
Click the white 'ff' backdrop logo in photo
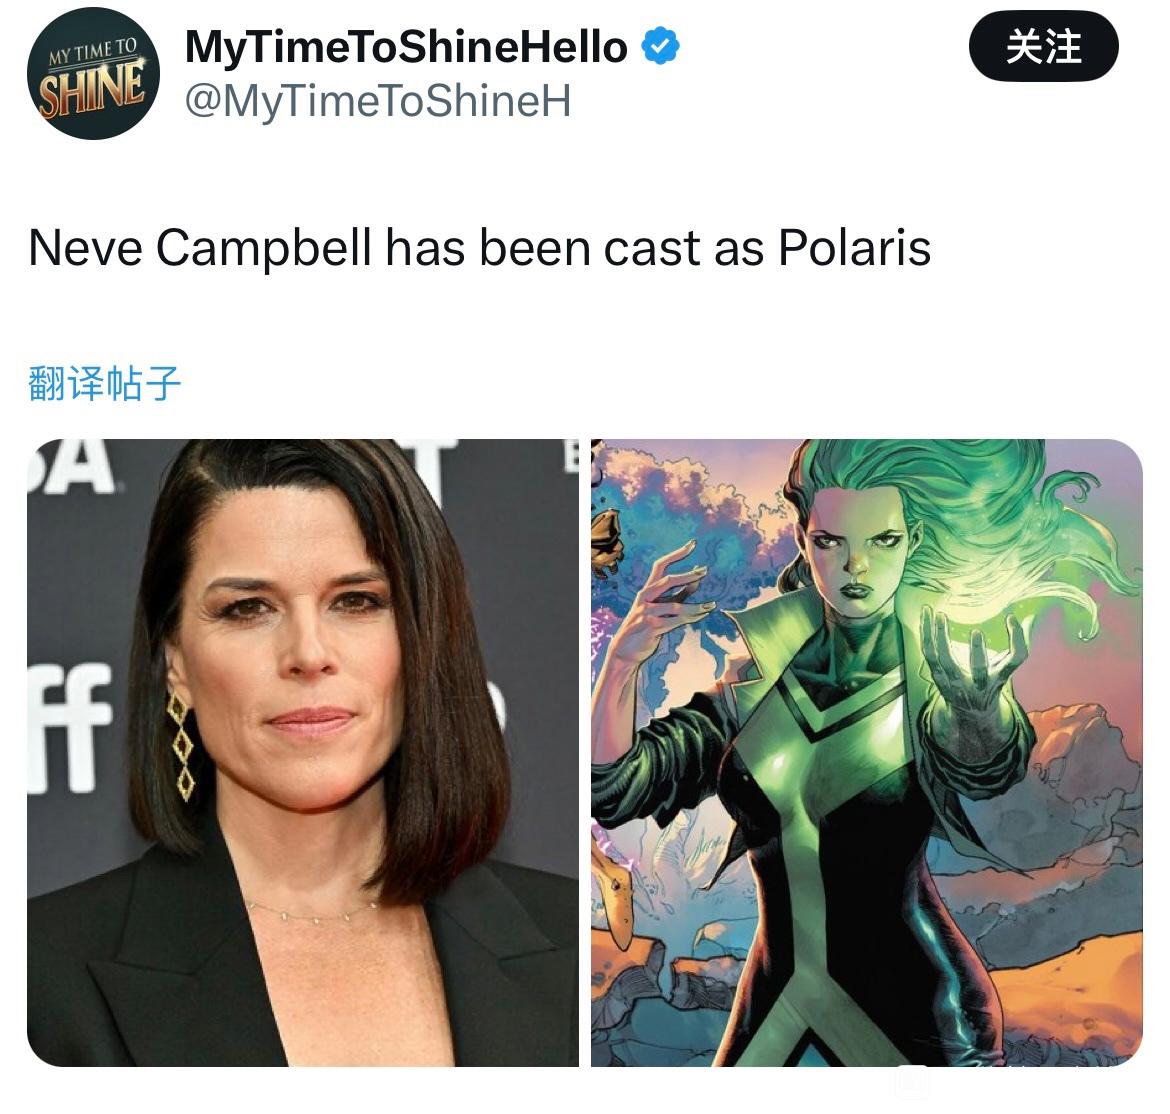(70, 727)
